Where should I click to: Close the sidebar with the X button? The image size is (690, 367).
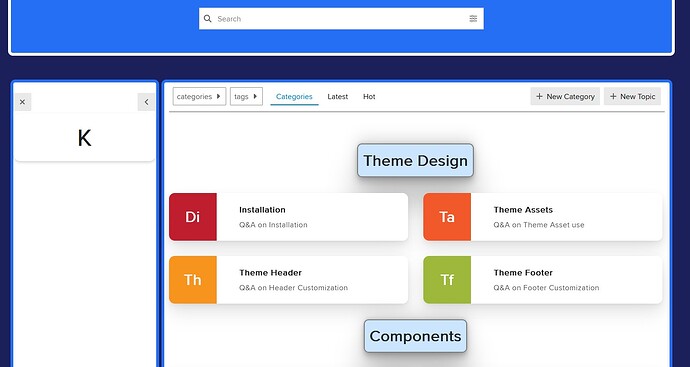tap(22, 102)
